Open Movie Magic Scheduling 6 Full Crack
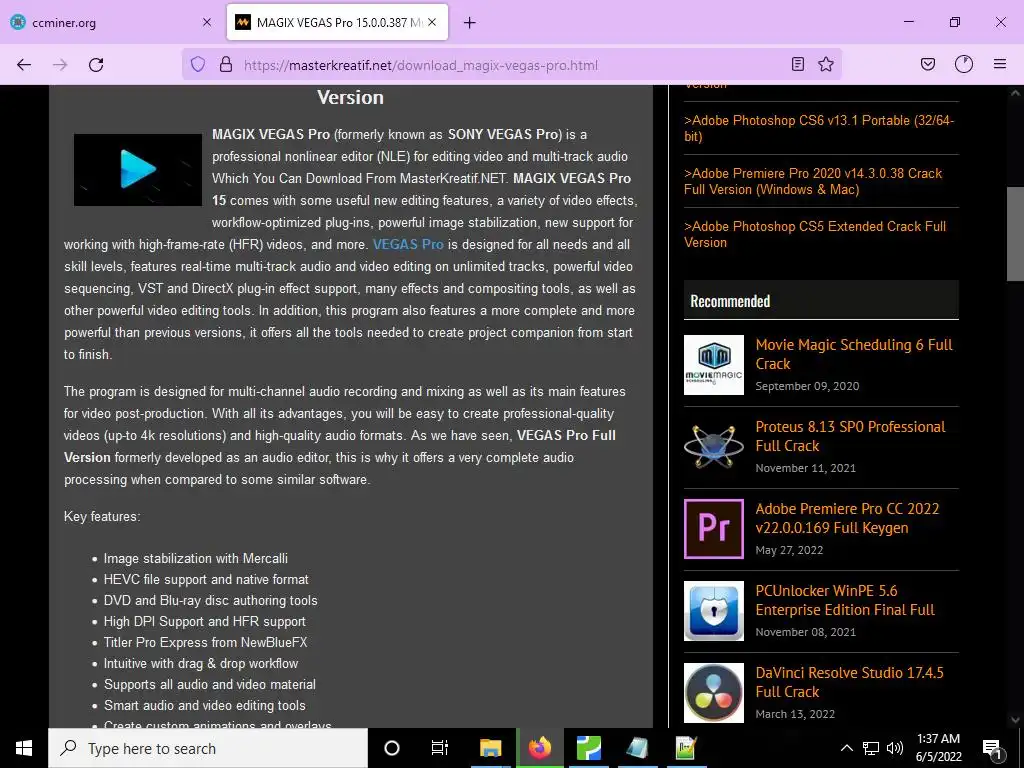Image resolution: width=1024 pixels, height=768 pixels. [x=854, y=354]
